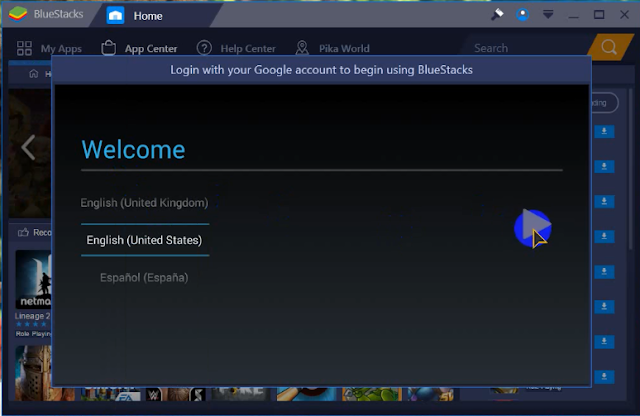Open the knight game thumbnail below Lineage 2
This screenshot has width=640, height=416.
coord(33,373)
